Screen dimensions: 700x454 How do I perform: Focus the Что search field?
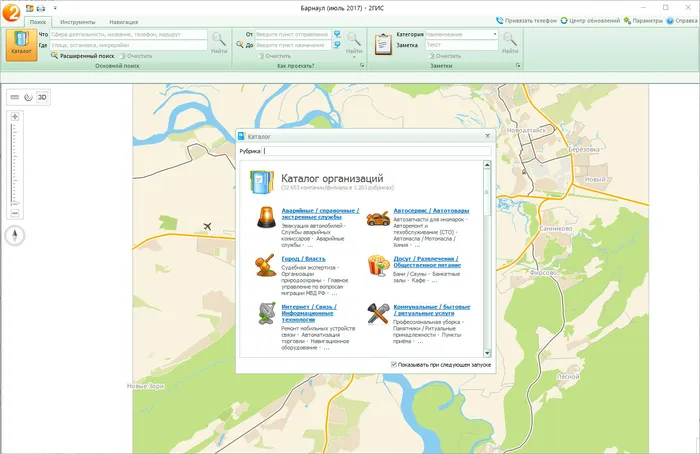coord(129,34)
